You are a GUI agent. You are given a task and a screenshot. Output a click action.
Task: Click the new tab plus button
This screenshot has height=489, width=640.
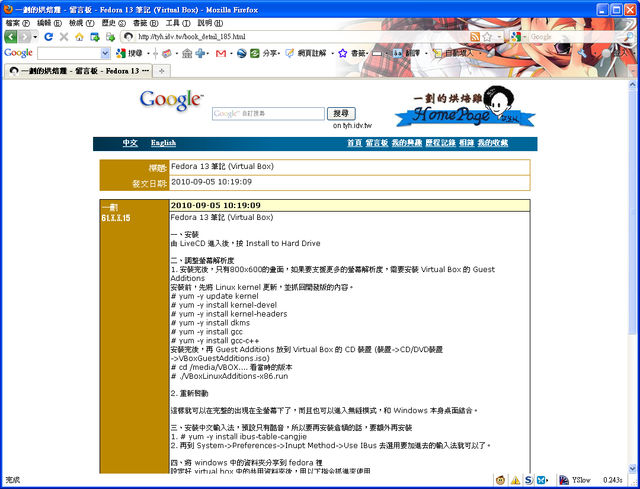coord(162,71)
